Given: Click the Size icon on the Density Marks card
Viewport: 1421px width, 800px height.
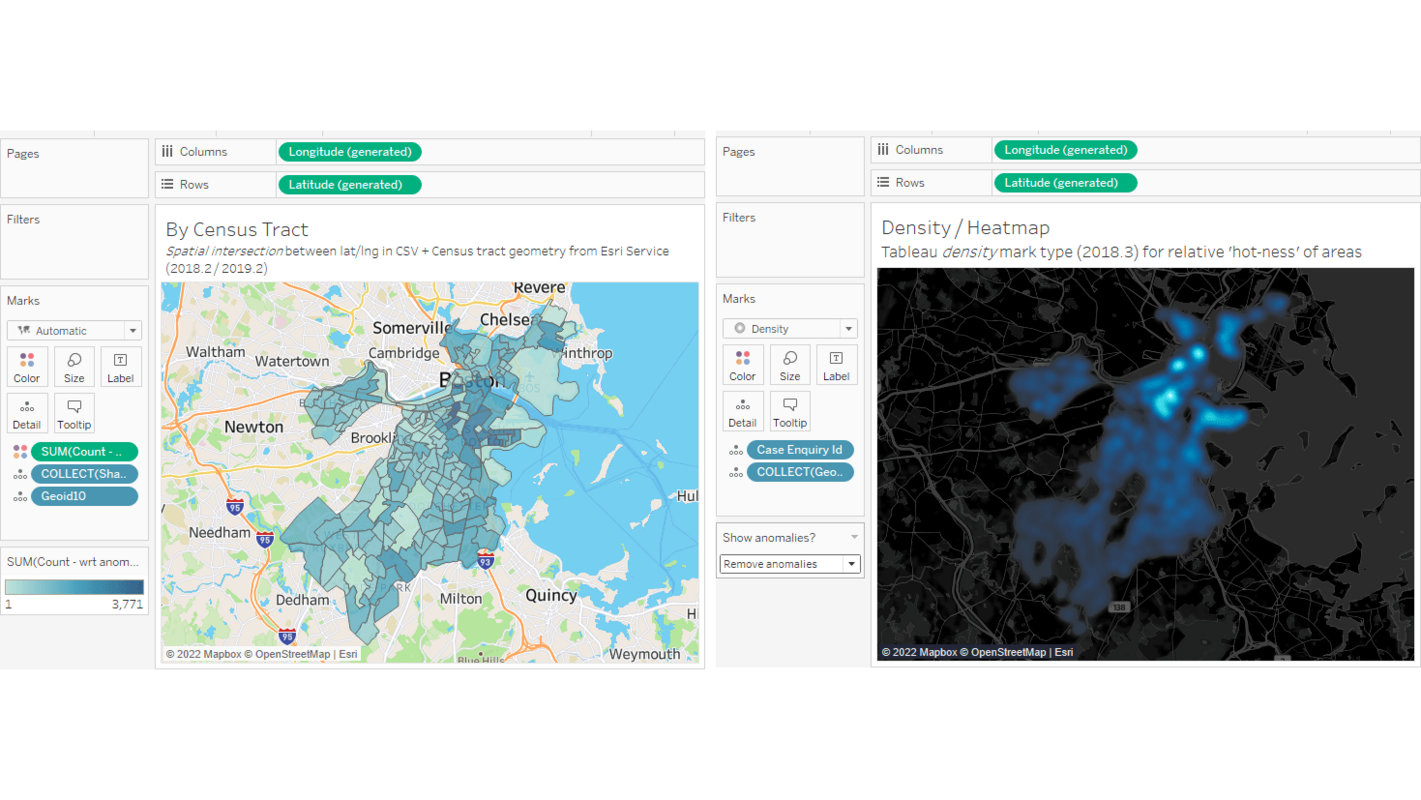Looking at the screenshot, I should (x=790, y=364).
